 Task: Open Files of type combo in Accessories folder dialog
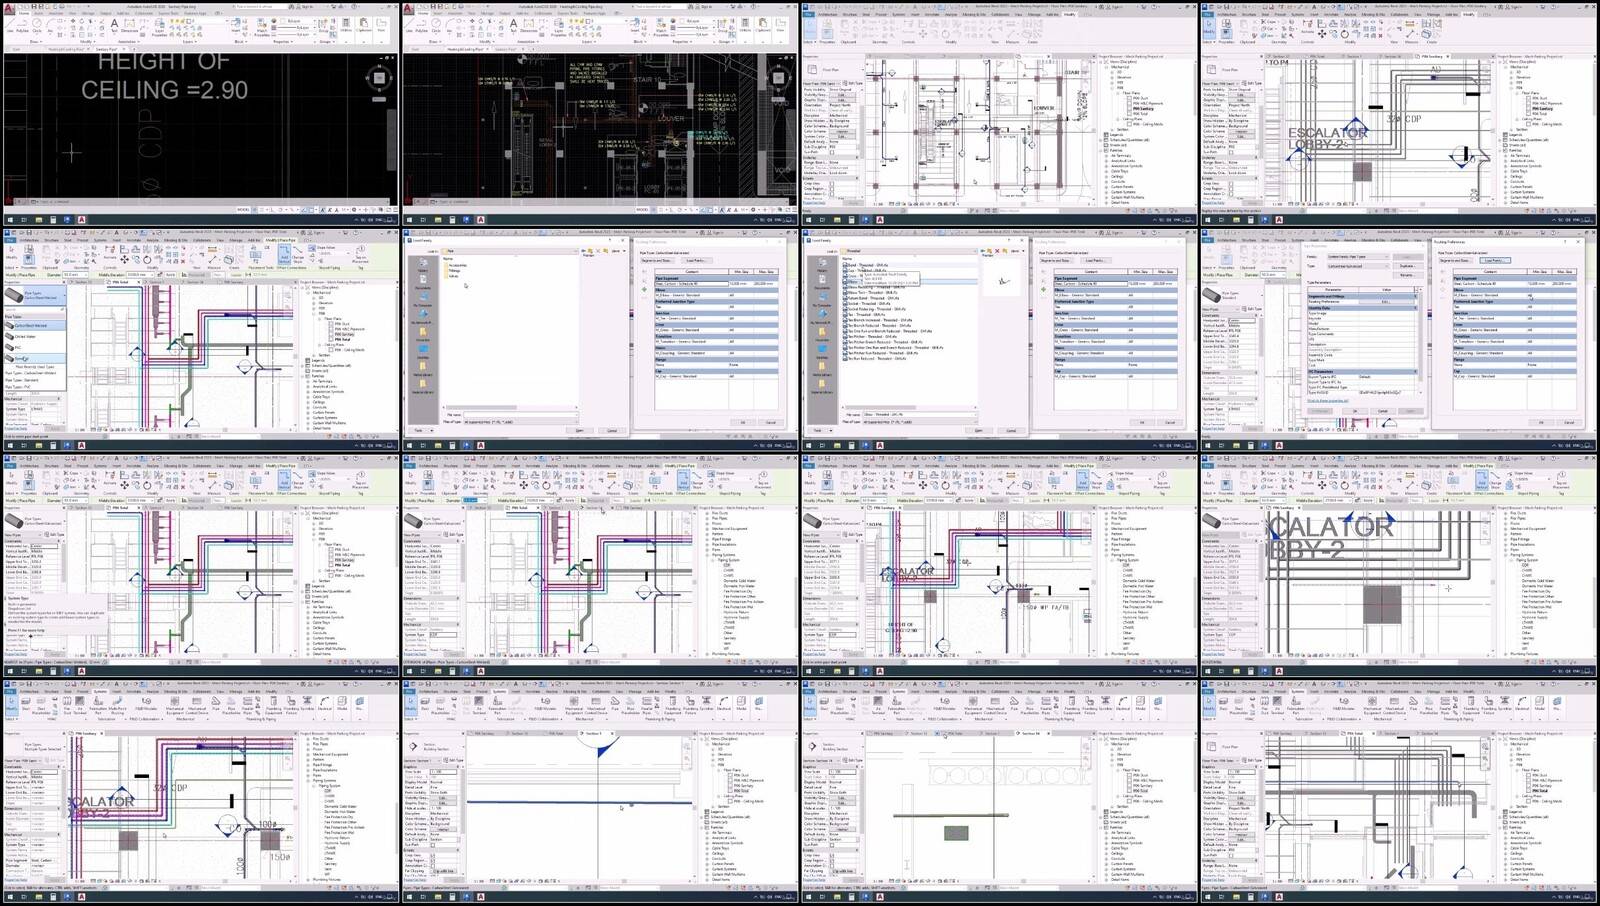pos(521,422)
